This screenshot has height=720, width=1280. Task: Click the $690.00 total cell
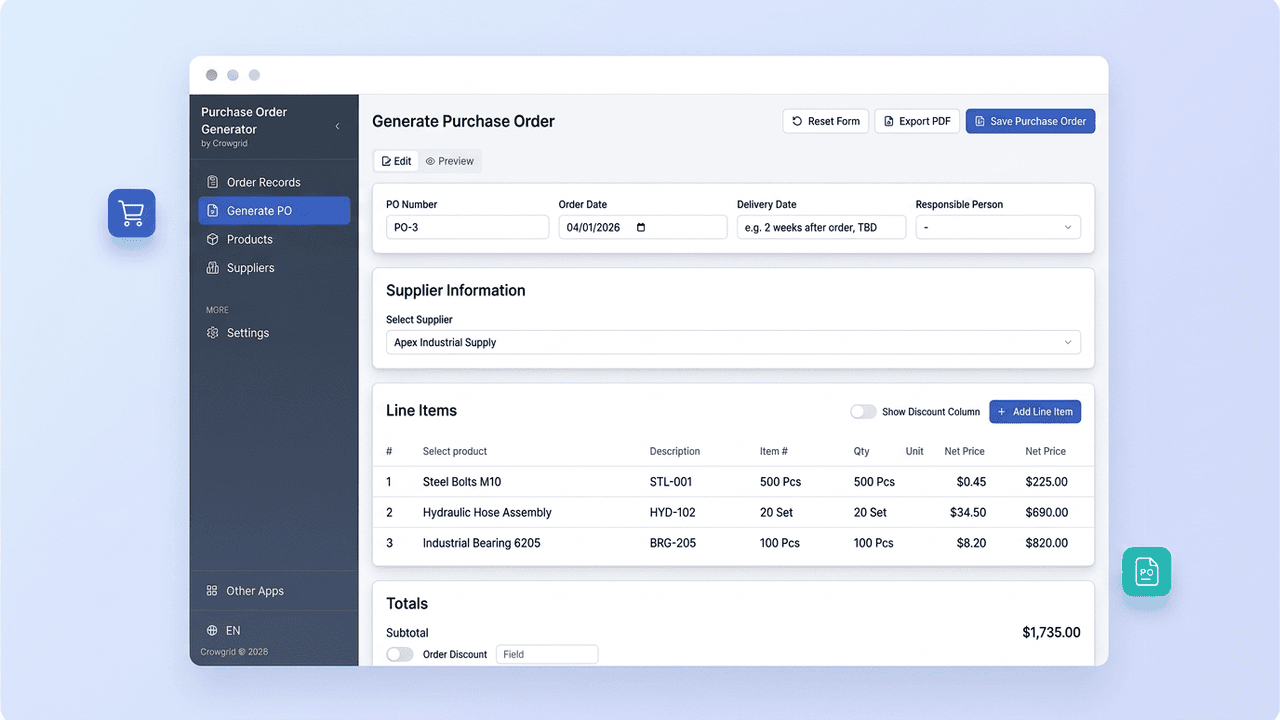click(x=1046, y=512)
